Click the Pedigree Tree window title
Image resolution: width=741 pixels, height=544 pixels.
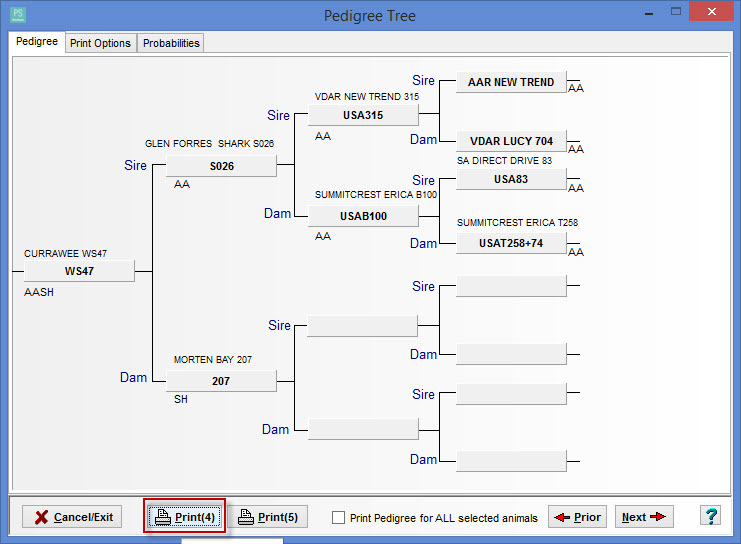click(370, 16)
